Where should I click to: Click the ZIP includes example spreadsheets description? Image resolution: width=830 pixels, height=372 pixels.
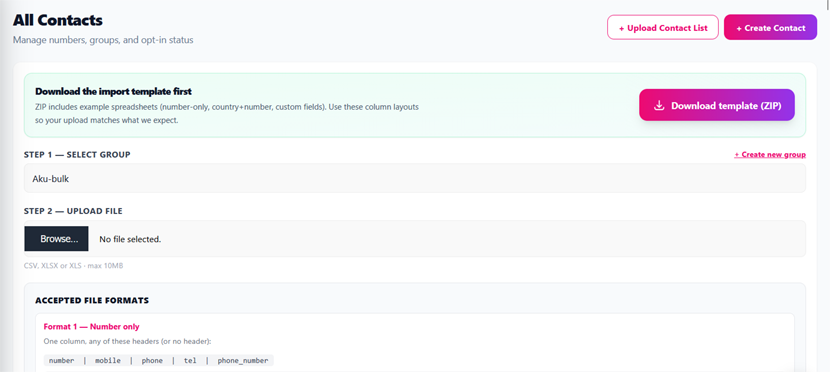pos(227,113)
